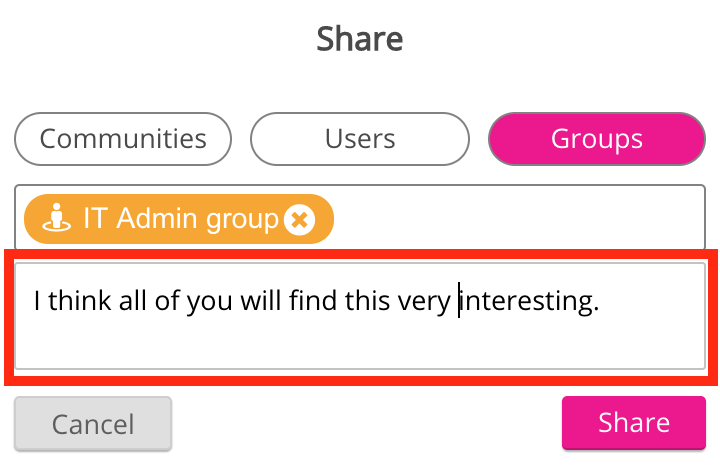720x470 pixels.
Task: Click the Share dialog heading
Action: [x=360, y=39]
